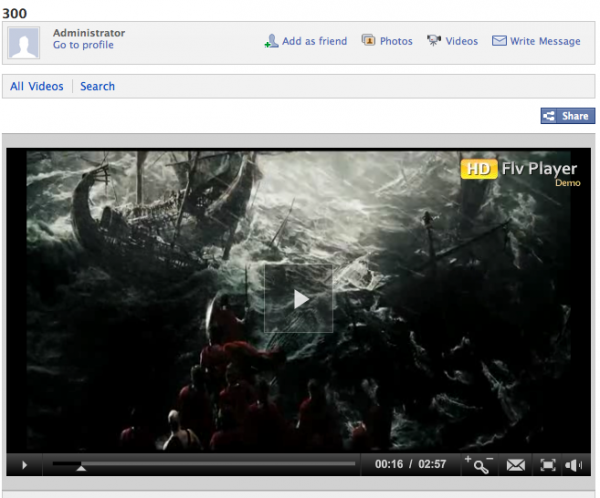Start the video using the center play overlay

pos(298,299)
